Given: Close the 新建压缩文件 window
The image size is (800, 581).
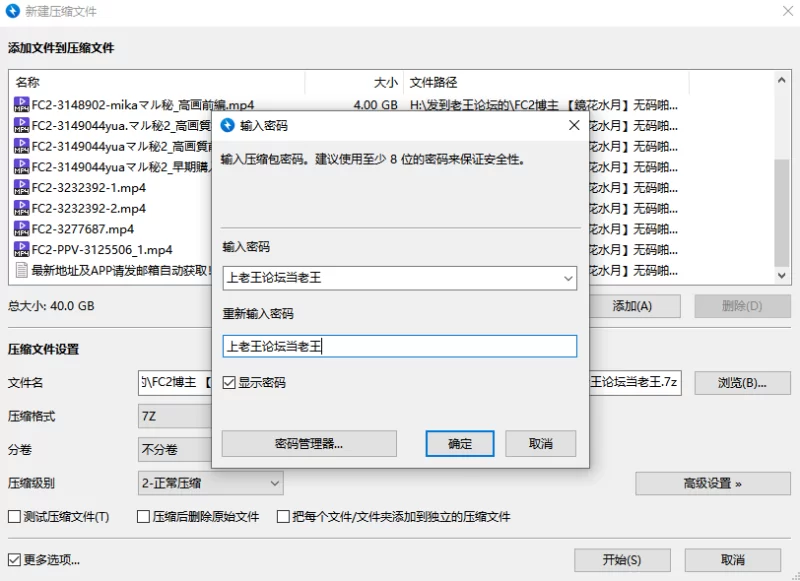Looking at the screenshot, I should coord(788,11).
